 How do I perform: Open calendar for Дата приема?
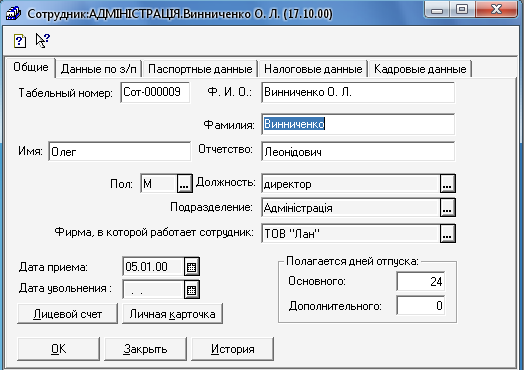(191, 266)
